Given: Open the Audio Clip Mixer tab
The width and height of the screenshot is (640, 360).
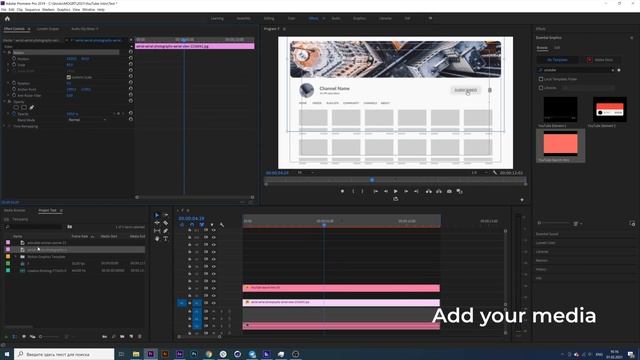Looking at the screenshot, I should (x=85, y=29).
